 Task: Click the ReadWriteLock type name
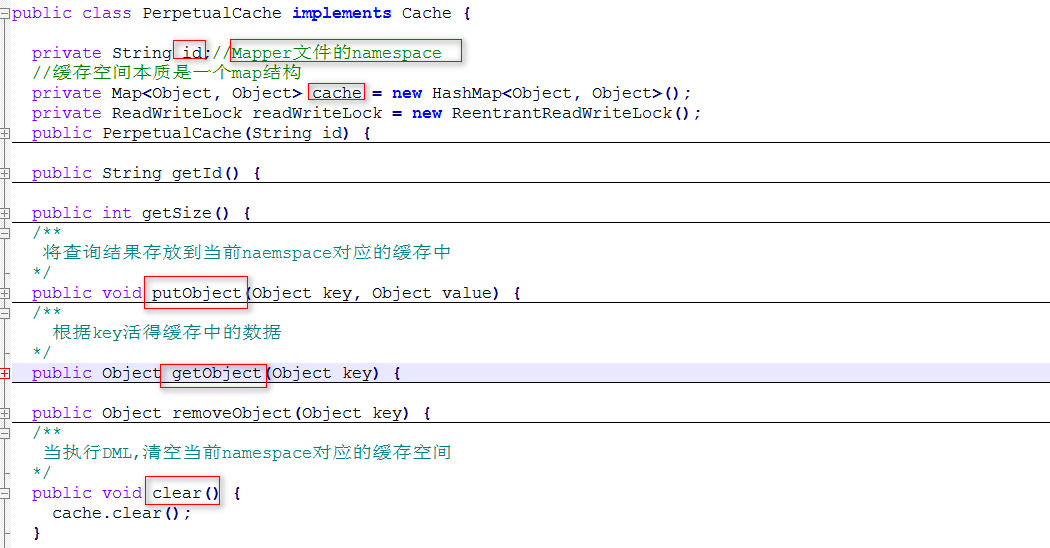(x=177, y=113)
